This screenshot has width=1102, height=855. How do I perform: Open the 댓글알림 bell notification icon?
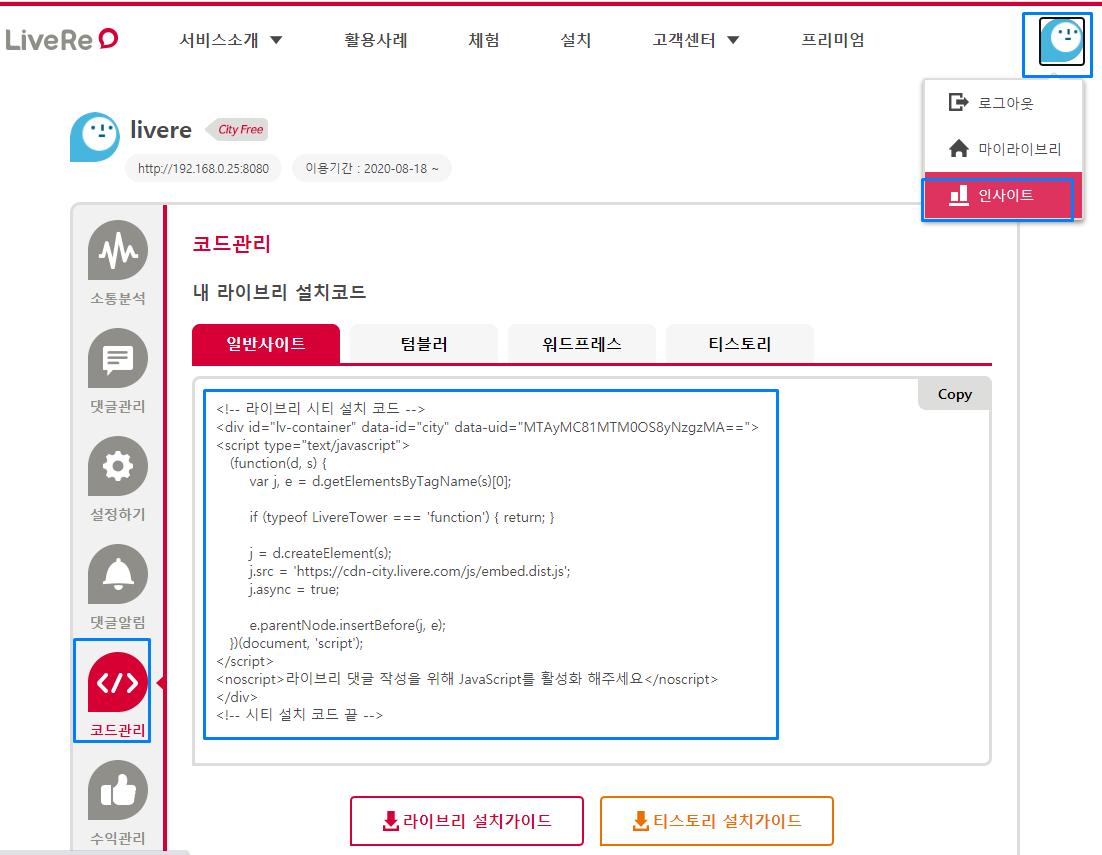[x=117, y=575]
